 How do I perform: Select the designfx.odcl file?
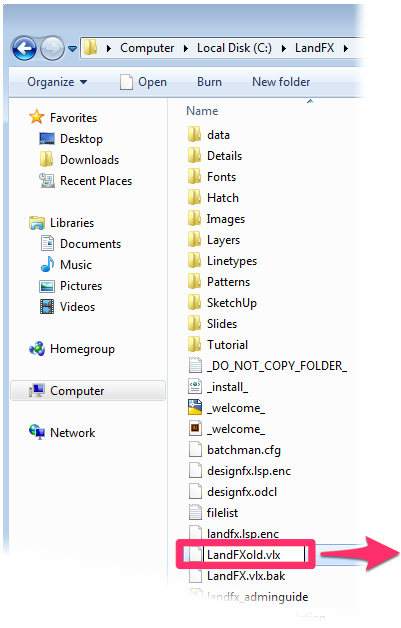point(242,492)
